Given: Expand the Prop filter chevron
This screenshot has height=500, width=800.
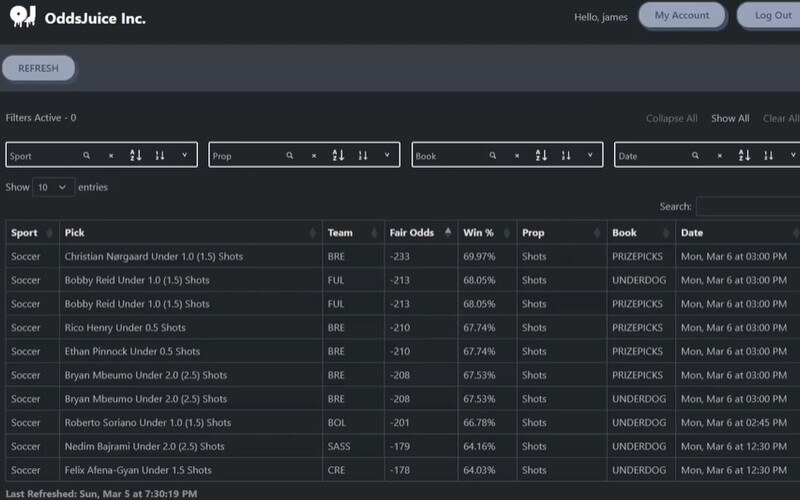Looking at the screenshot, I should coord(387,155).
